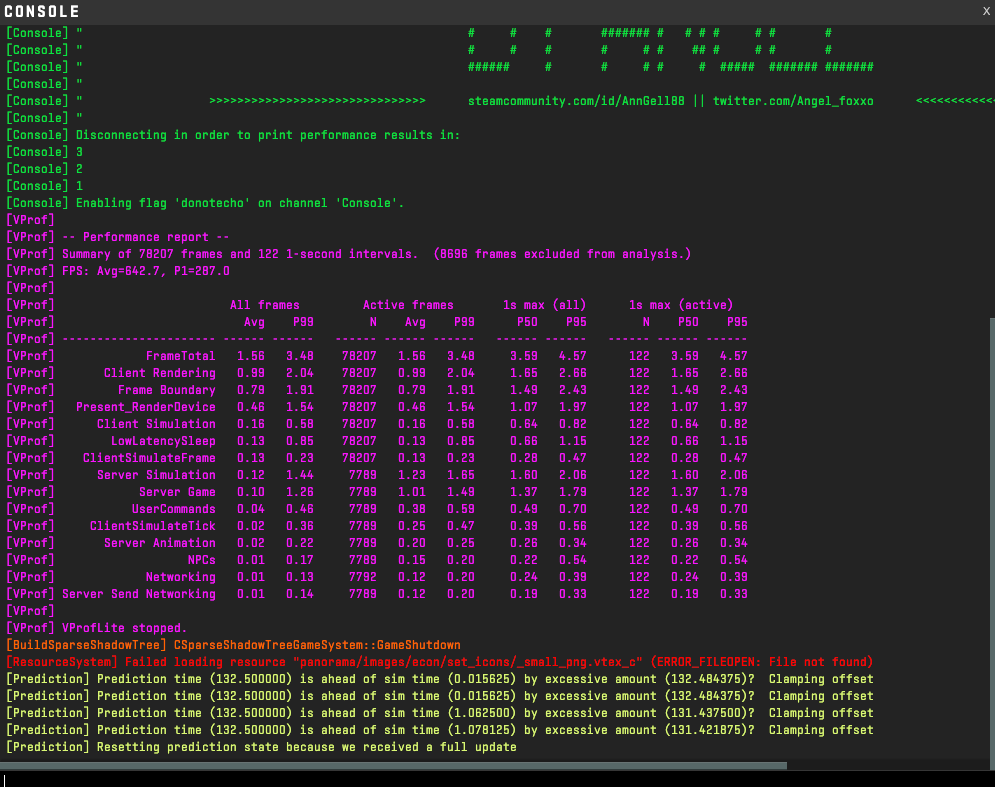The width and height of the screenshot is (995, 787).
Task: Click 'Disconnecting in order to print performance results'
Action: [267, 135]
